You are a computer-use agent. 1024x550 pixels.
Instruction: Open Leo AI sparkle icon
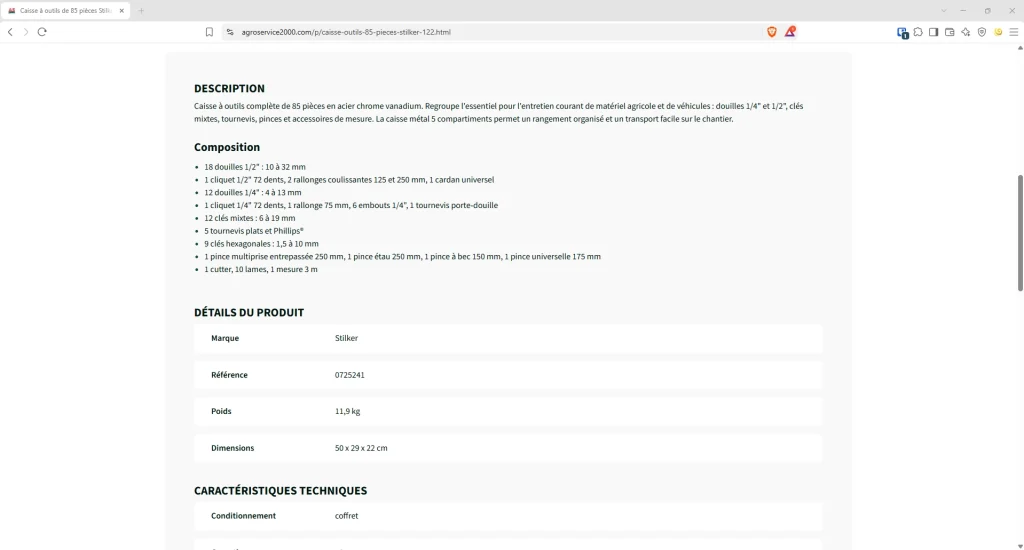(966, 32)
